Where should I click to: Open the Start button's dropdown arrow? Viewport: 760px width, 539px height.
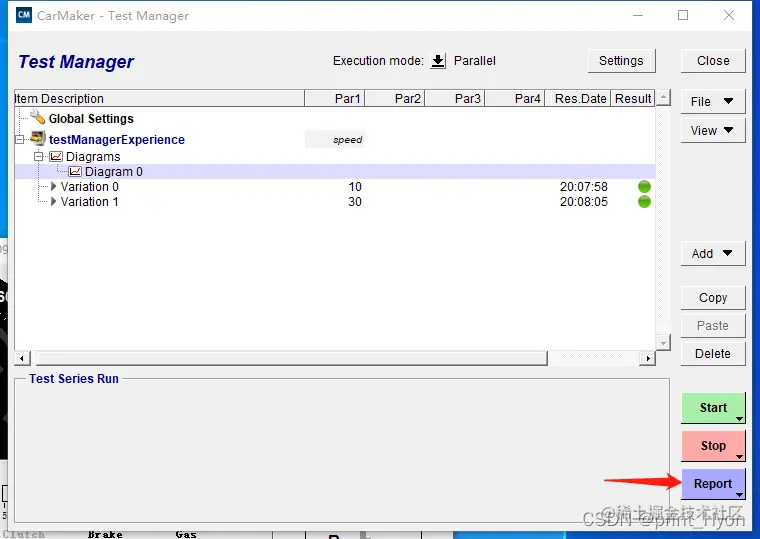point(739,419)
